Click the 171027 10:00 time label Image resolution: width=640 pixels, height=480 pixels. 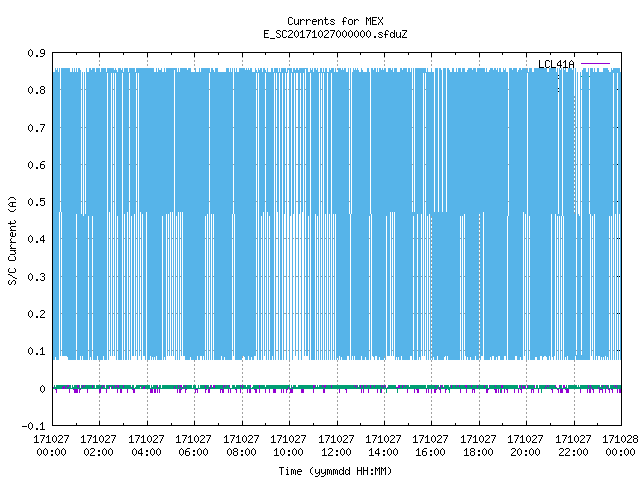[288, 446]
